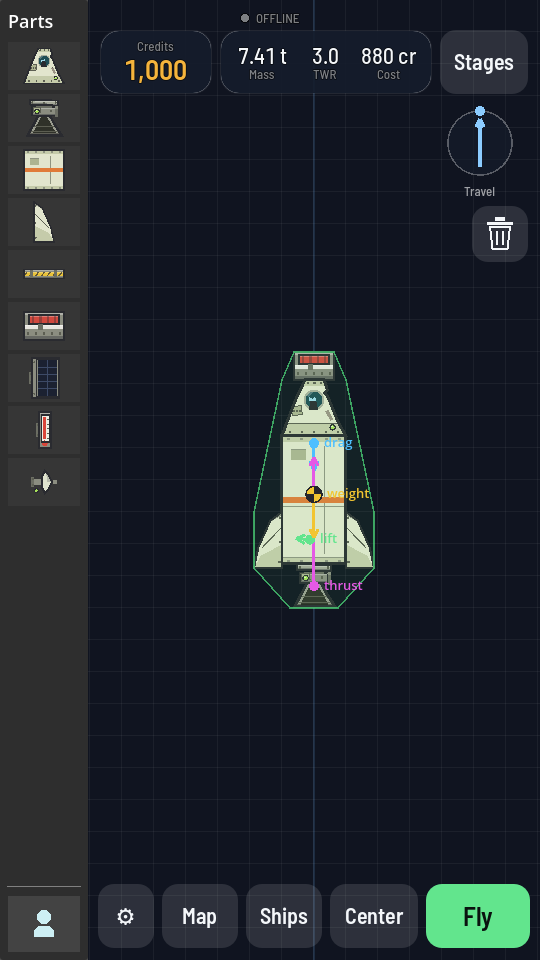
Task: Pick the rocket engine part
Action: click(44, 118)
